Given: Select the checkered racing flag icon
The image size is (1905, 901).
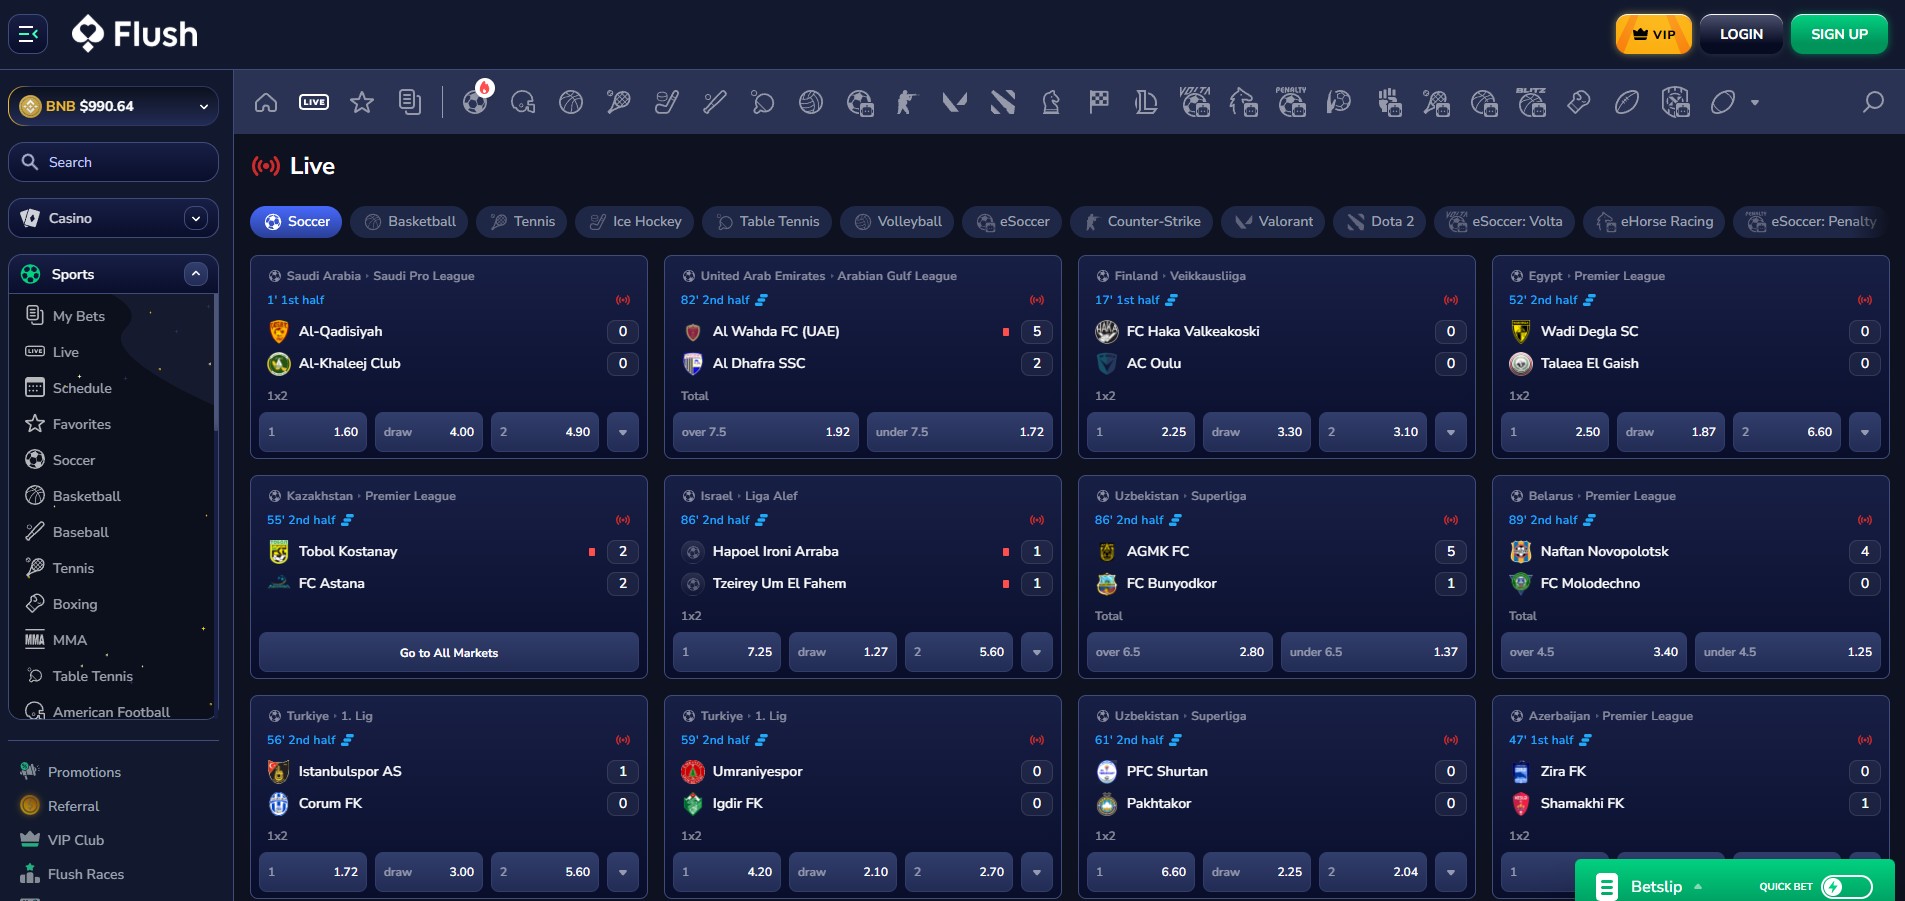Looking at the screenshot, I should [1099, 102].
